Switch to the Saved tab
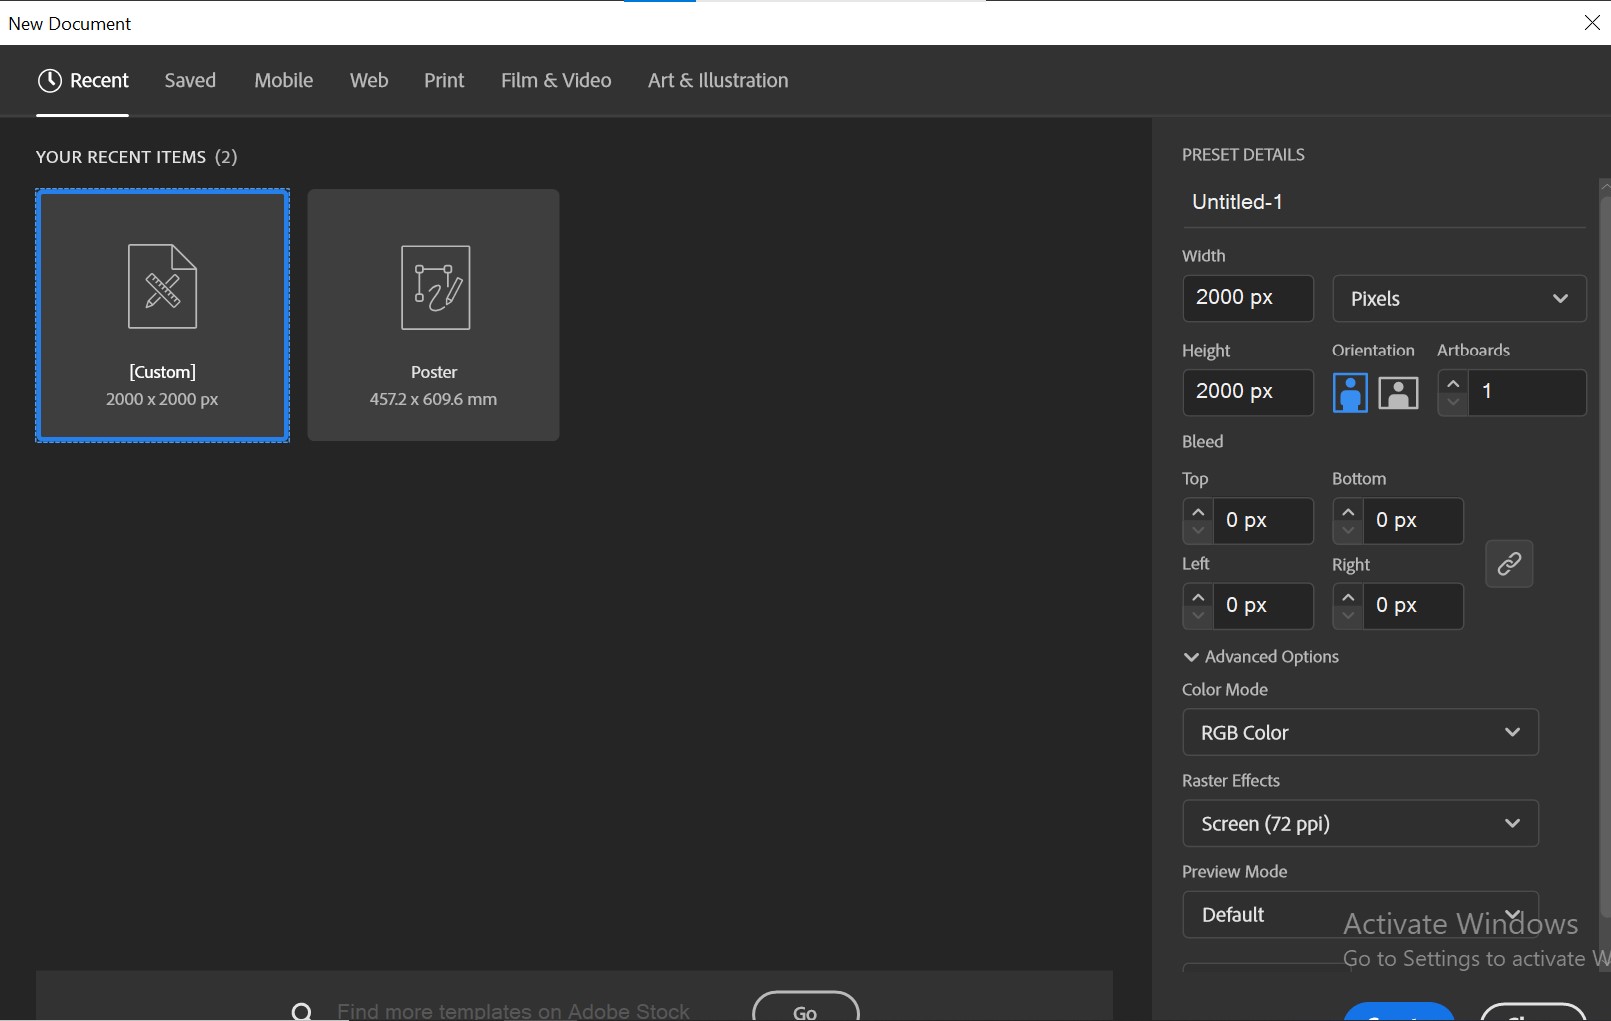The width and height of the screenshot is (1611, 1021). pyautogui.click(x=190, y=80)
